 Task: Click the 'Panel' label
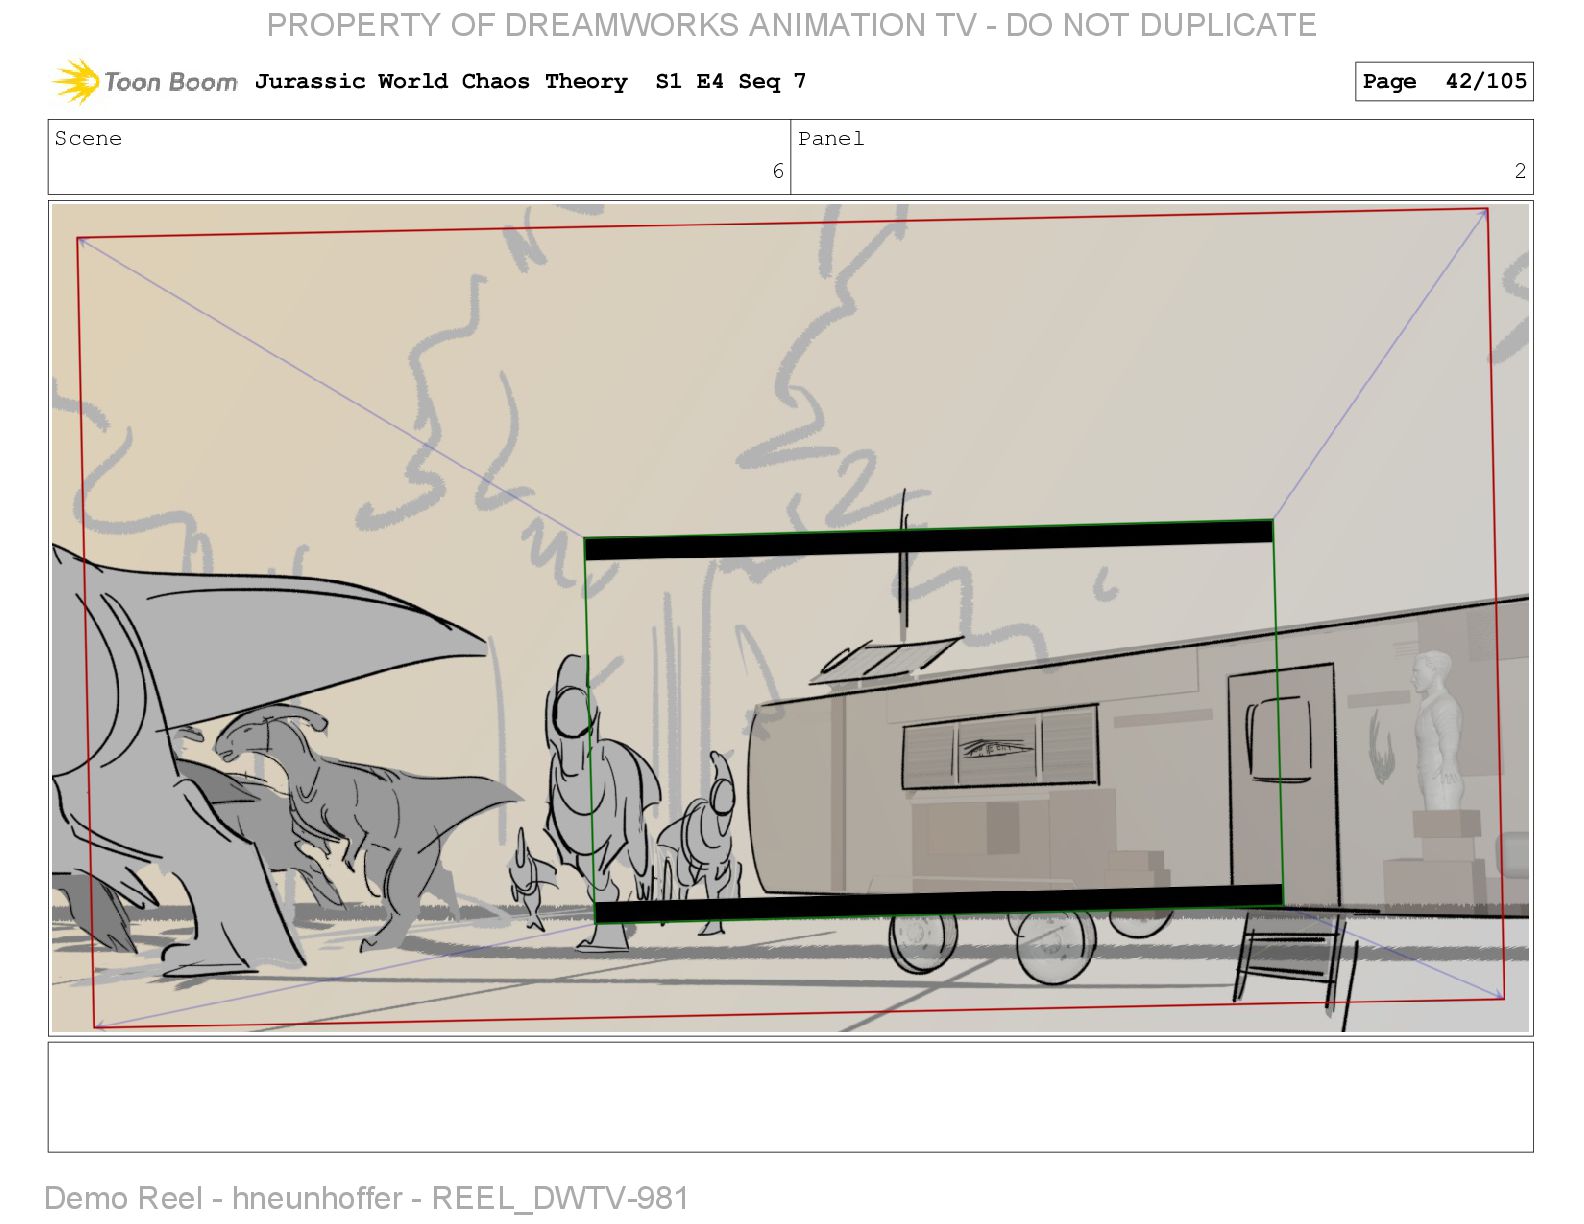coord(831,138)
